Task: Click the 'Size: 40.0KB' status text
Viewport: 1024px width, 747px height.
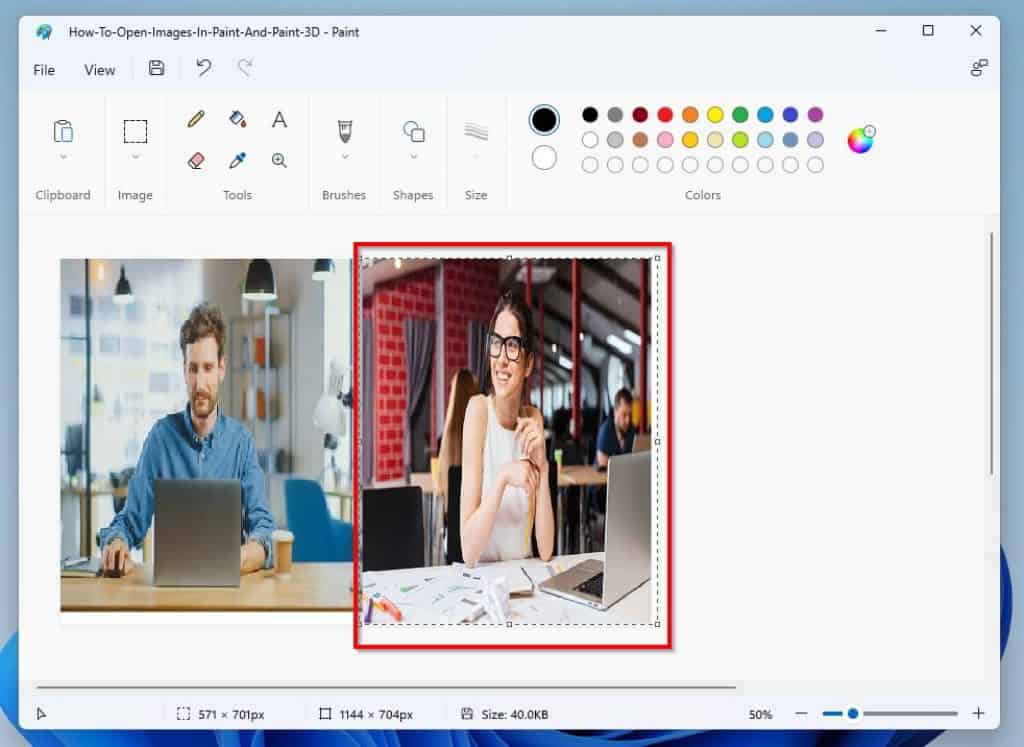Action: tap(515, 714)
